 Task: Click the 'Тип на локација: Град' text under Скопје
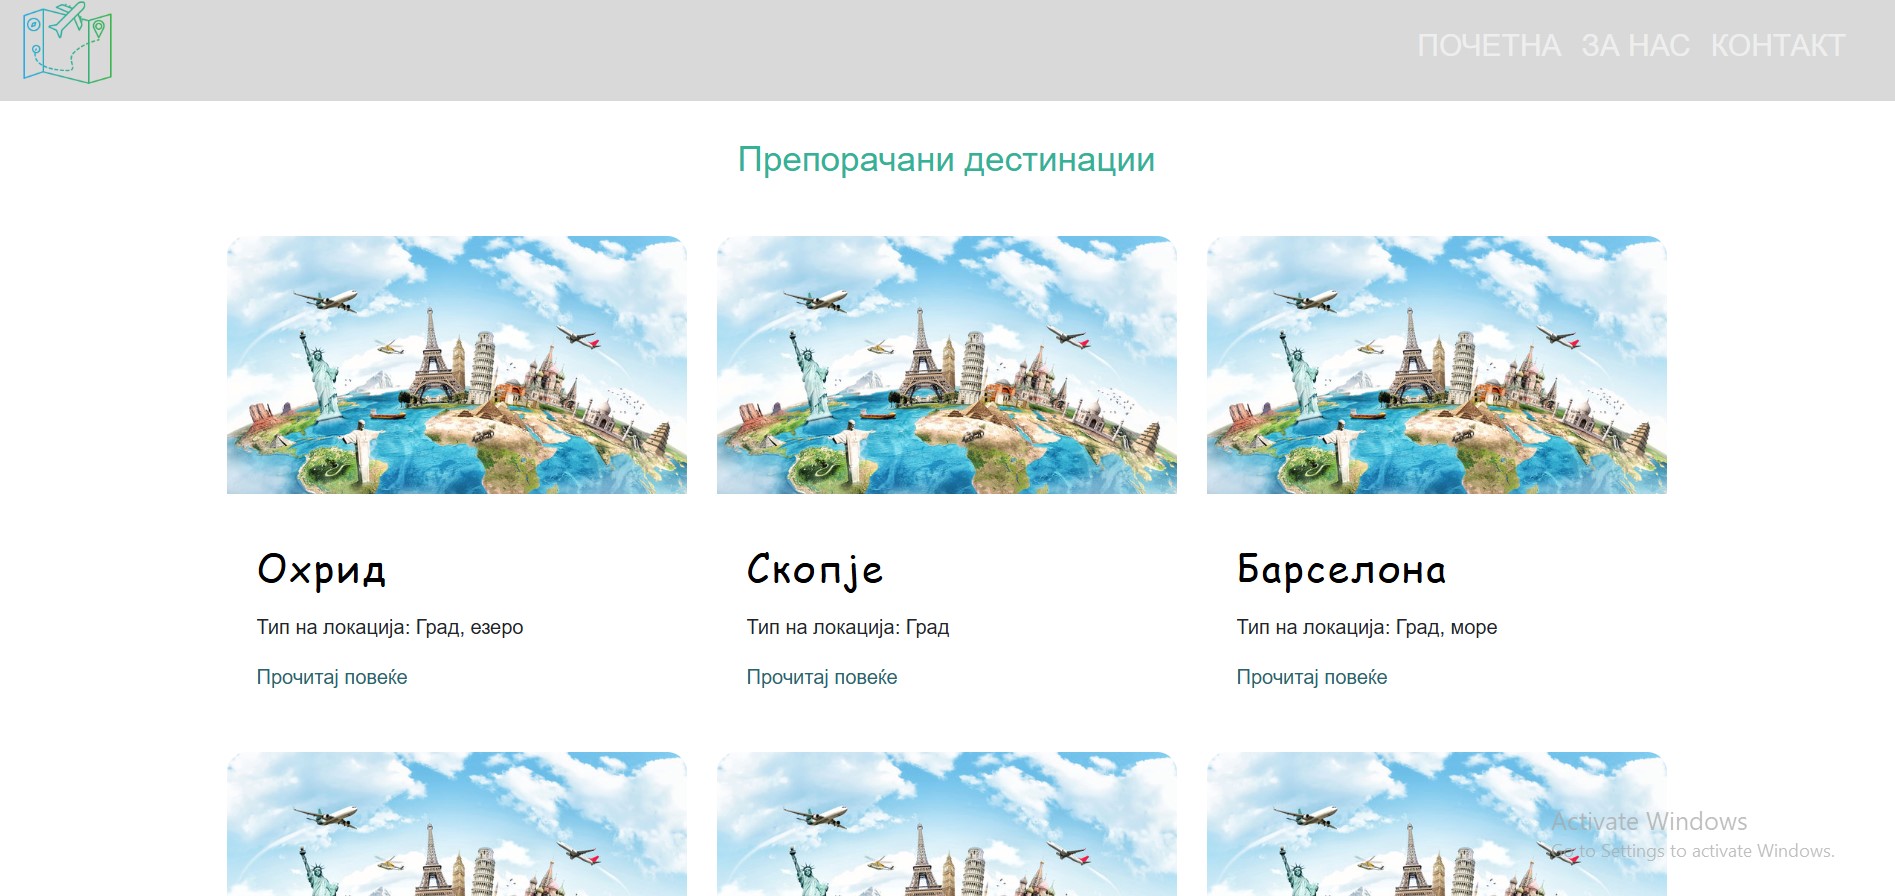(x=848, y=627)
